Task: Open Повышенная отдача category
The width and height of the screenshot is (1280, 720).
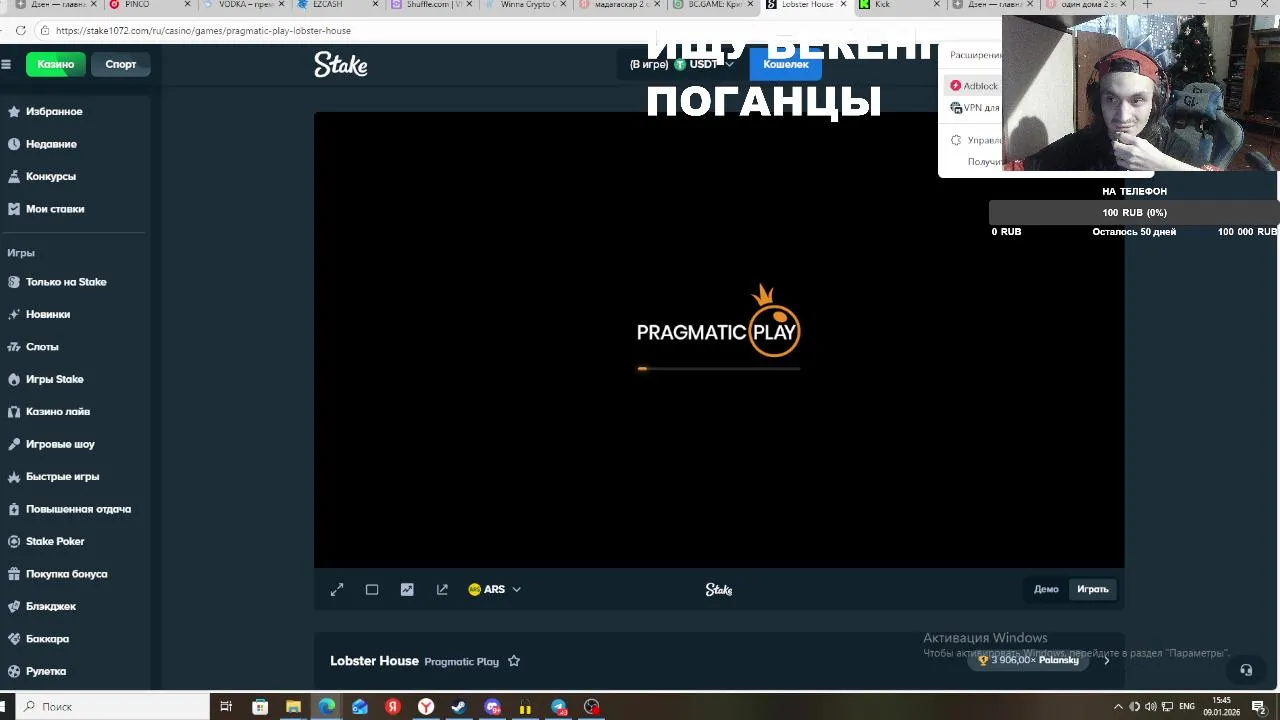Action: (x=78, y=509)
